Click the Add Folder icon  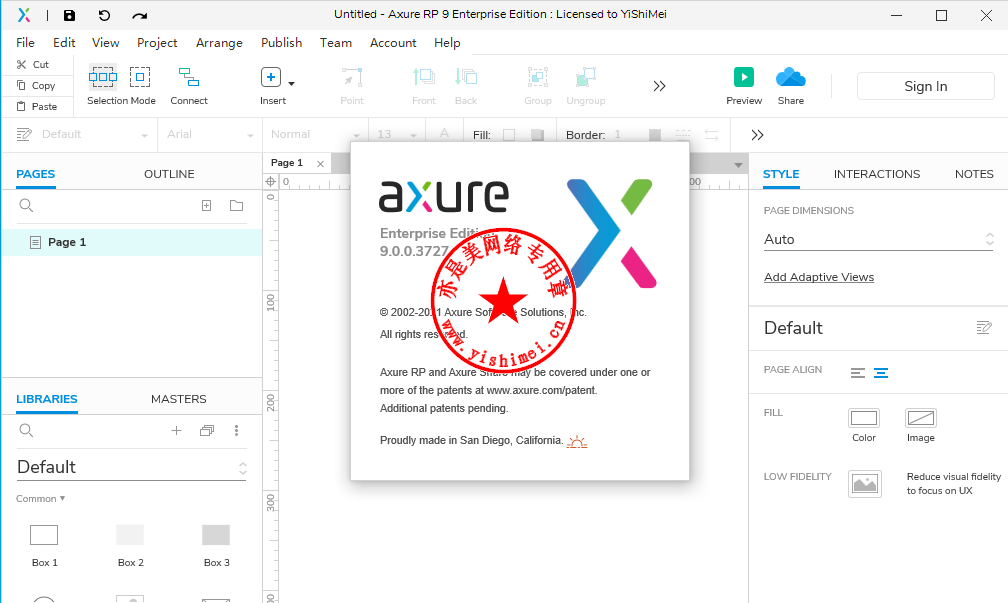237,206
